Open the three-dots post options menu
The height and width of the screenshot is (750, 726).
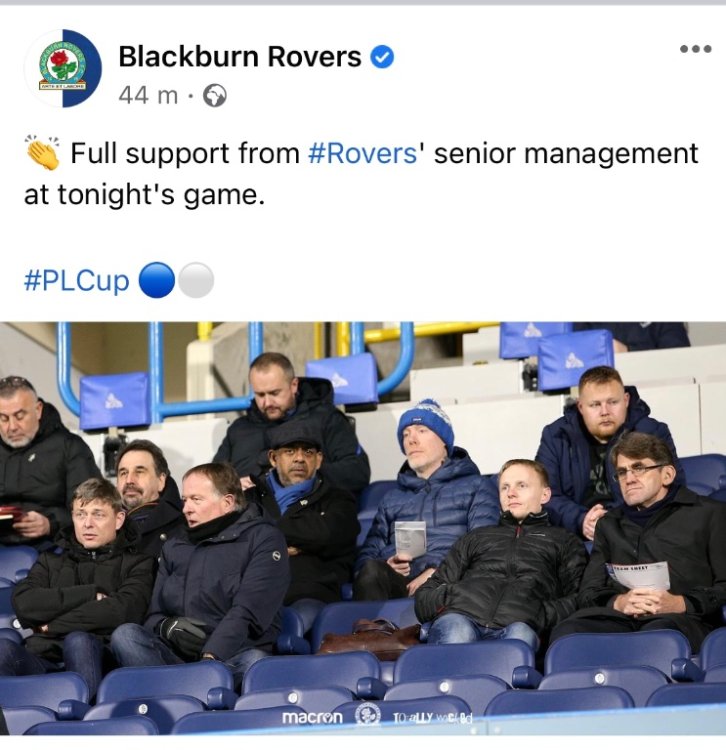click(x=695, y=49)
